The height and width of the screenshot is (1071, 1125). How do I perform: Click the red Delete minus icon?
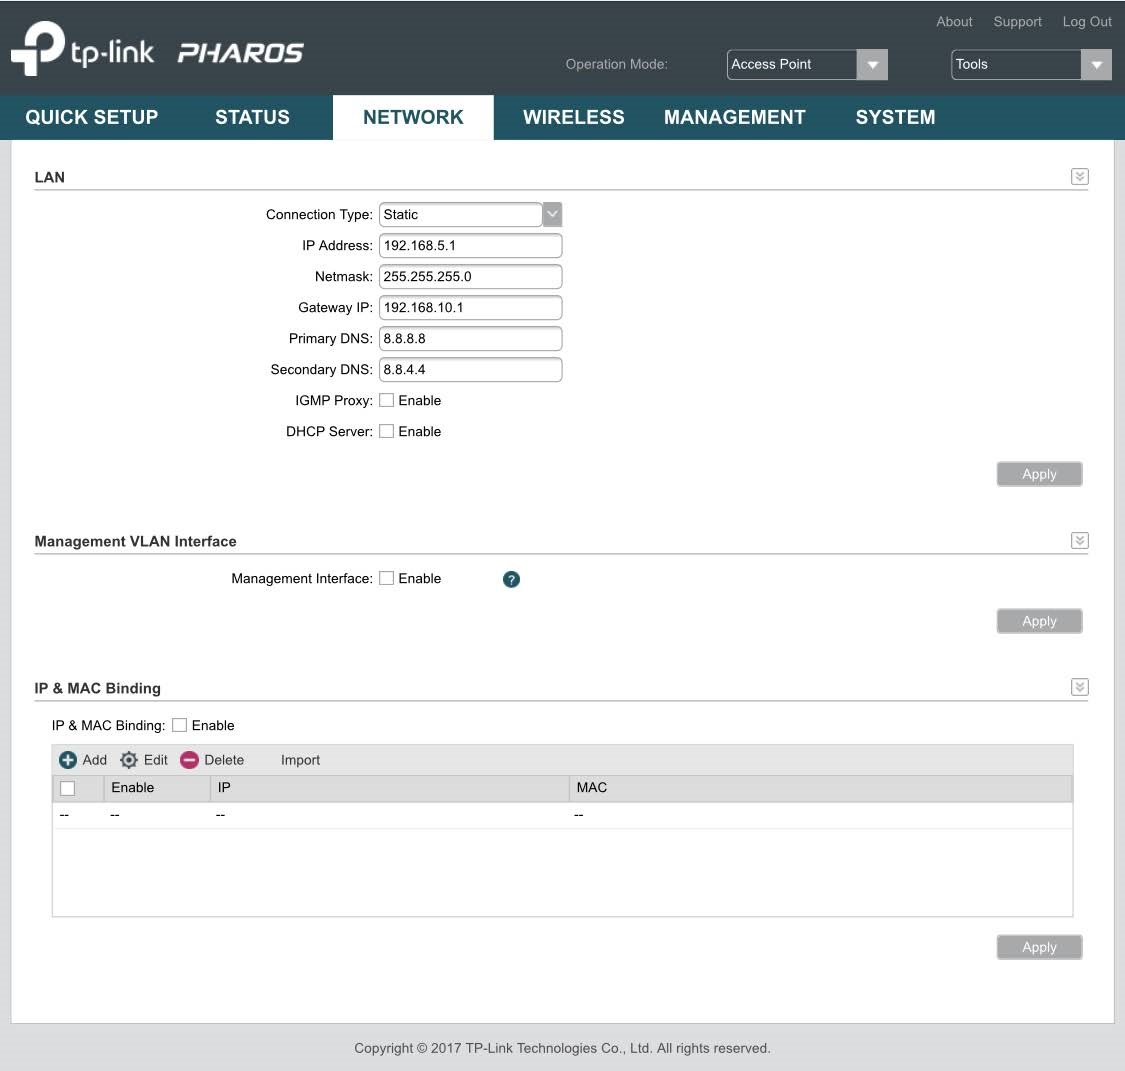pos(189,760)
